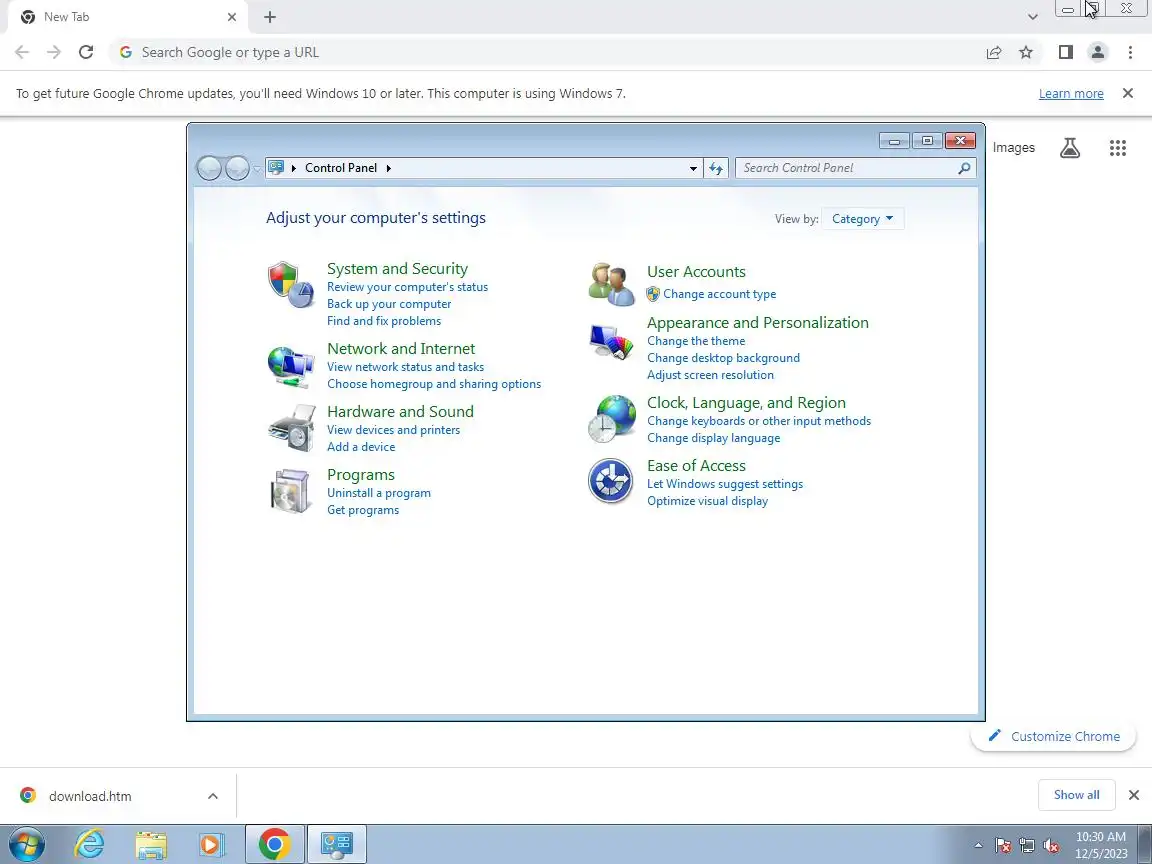Open the Network and Internet globe icon
Image resolution: width=1152 pixels, height=864 pixels.
point(291,367)
